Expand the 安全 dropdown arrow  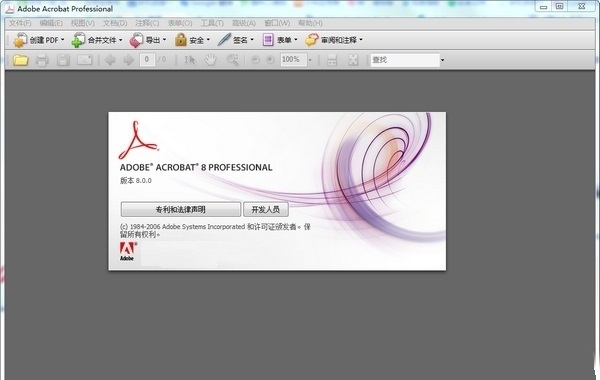tap(209, 39)
